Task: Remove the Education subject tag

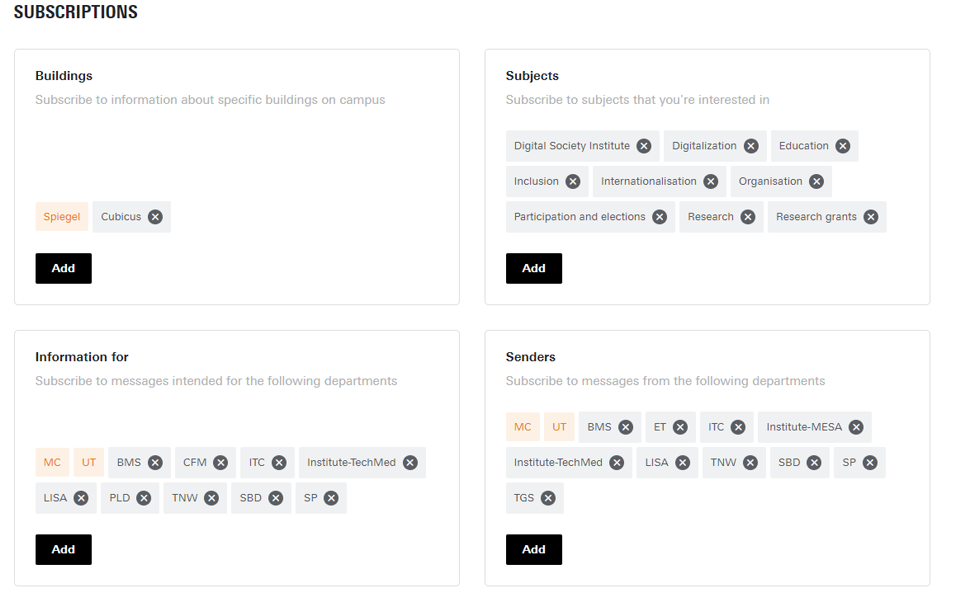Action: click(x=843, y=146)
